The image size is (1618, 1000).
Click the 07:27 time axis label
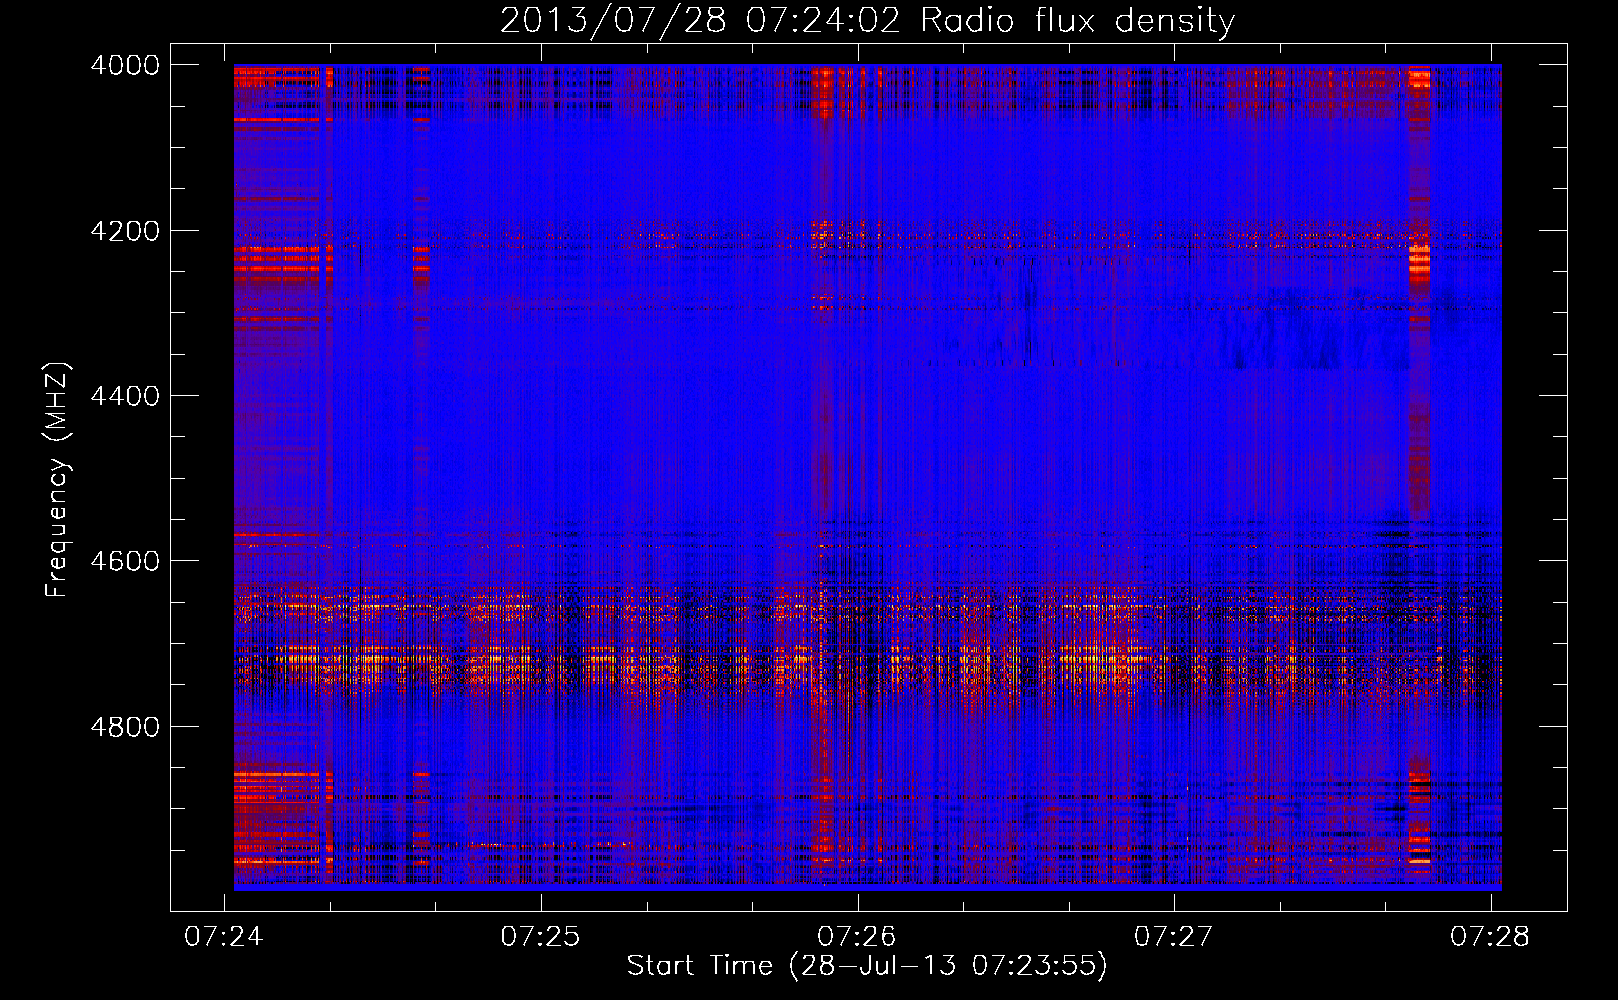tap(1173, 936)
